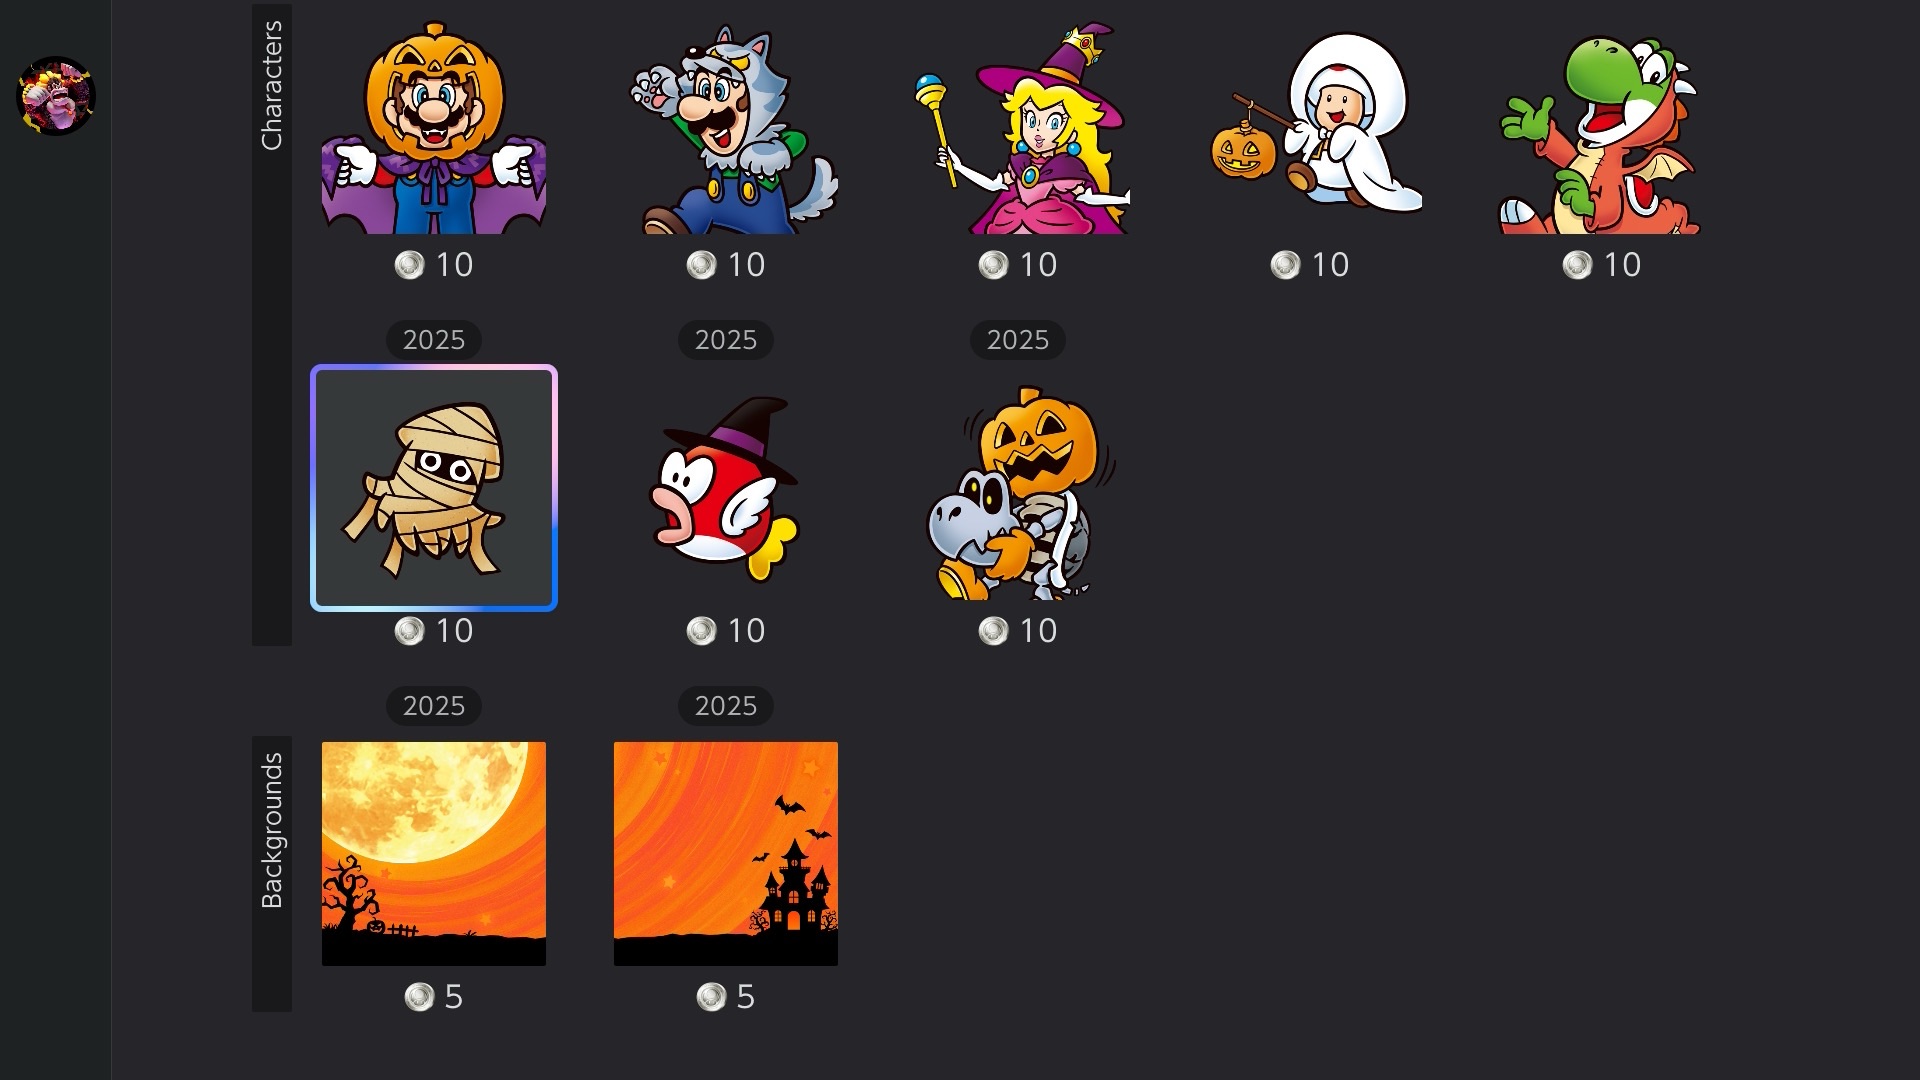The width and height of the screenshot is (1920, 1080).
Task: Click 2025 tag above Dry Bones
Action: pos(1018,340)
